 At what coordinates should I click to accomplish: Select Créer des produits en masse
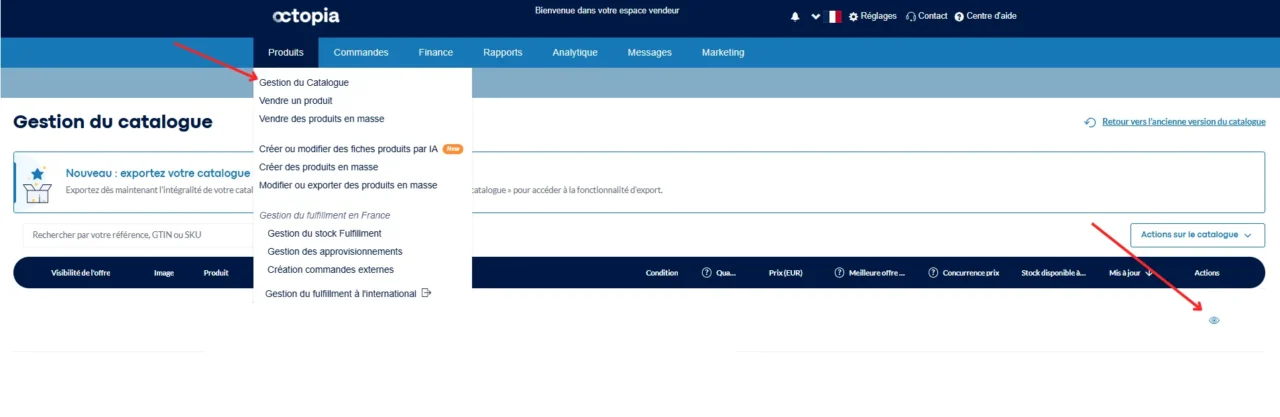click(318, 167)
